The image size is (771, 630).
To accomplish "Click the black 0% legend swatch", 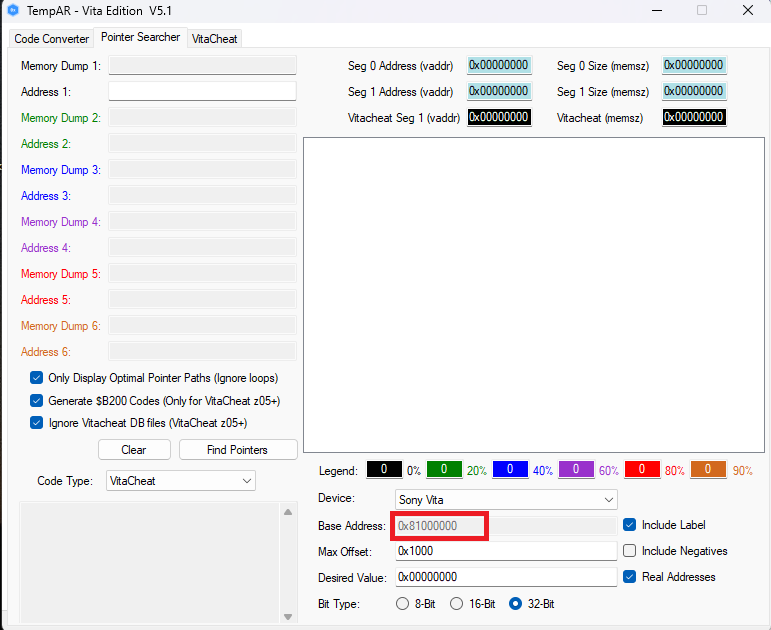I will (384, 470).
